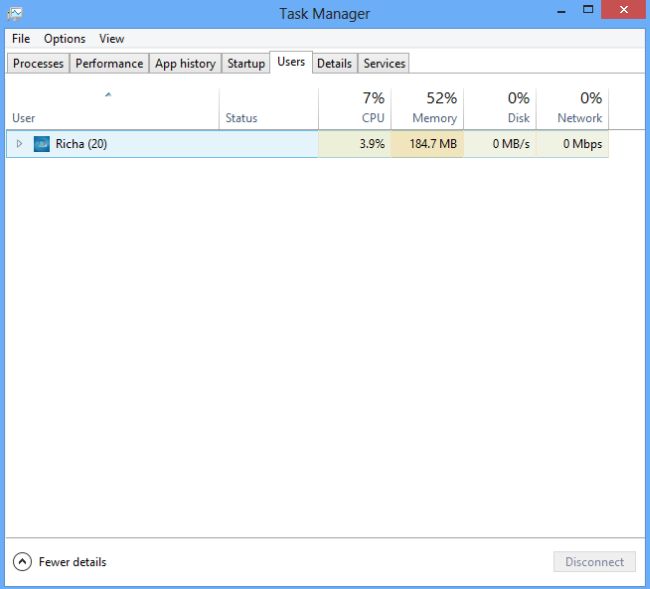The height and width of the screenshot is (589, 650).
Task: Click the 0 Mbps network value
Action: tap(582, 144)
